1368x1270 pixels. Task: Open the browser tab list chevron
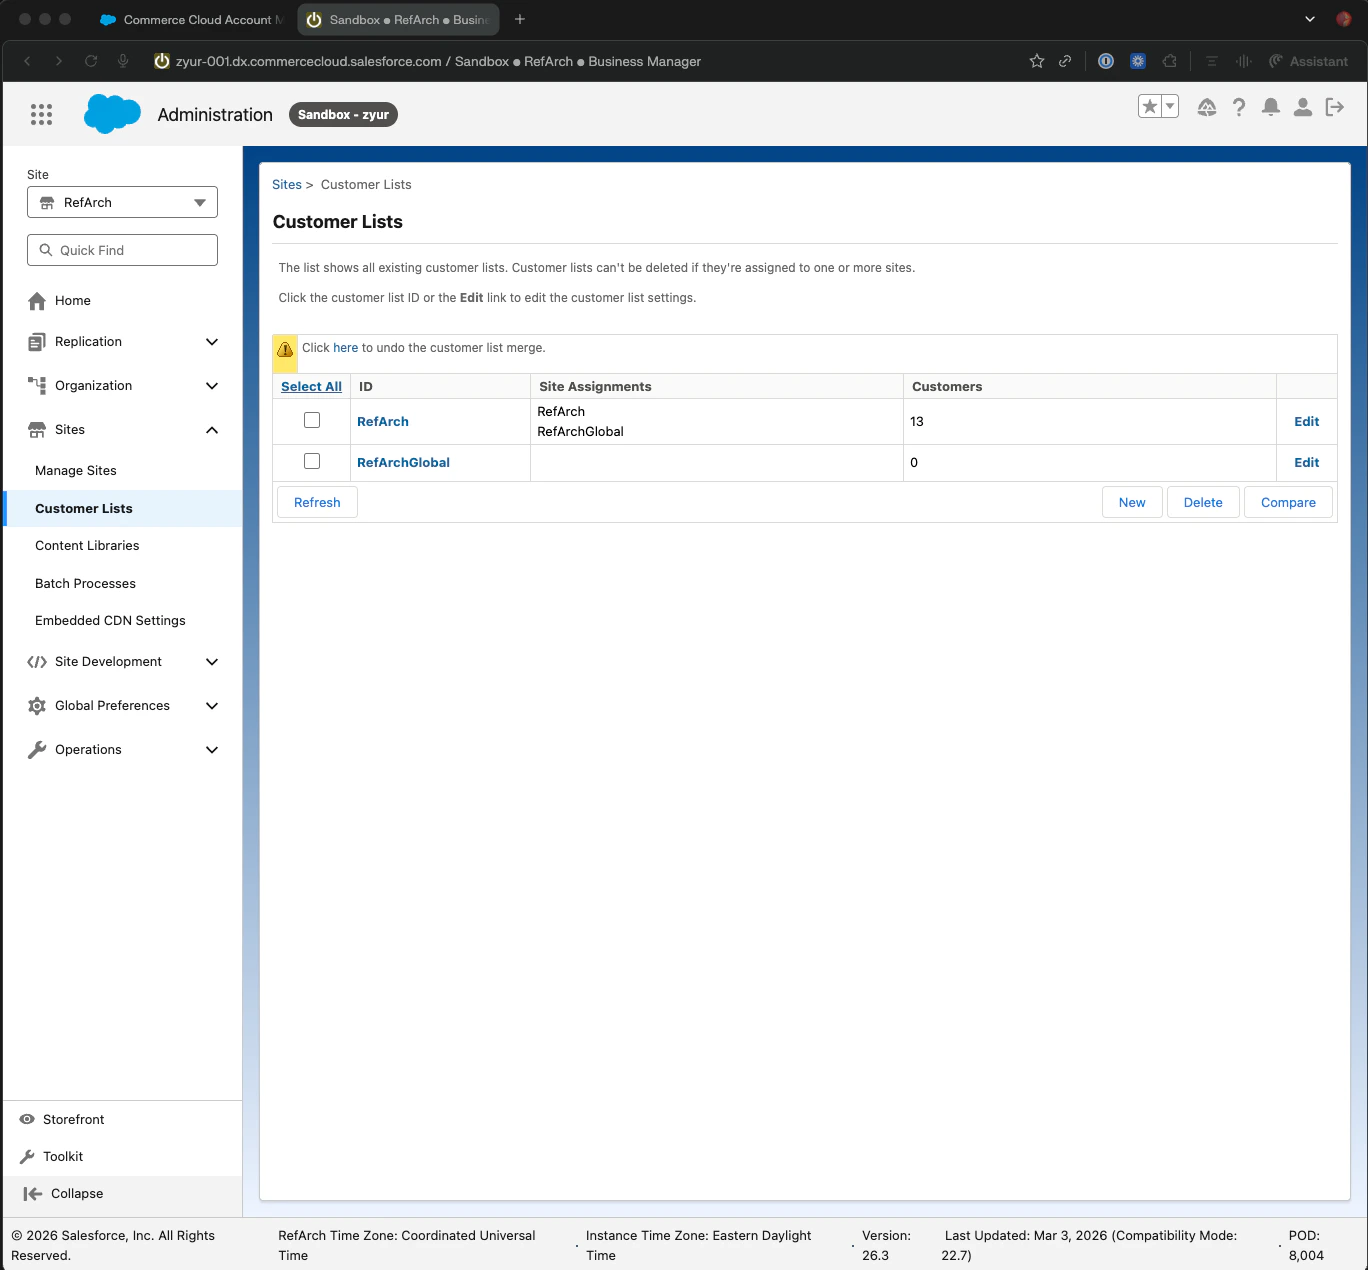pos(1310,19)
